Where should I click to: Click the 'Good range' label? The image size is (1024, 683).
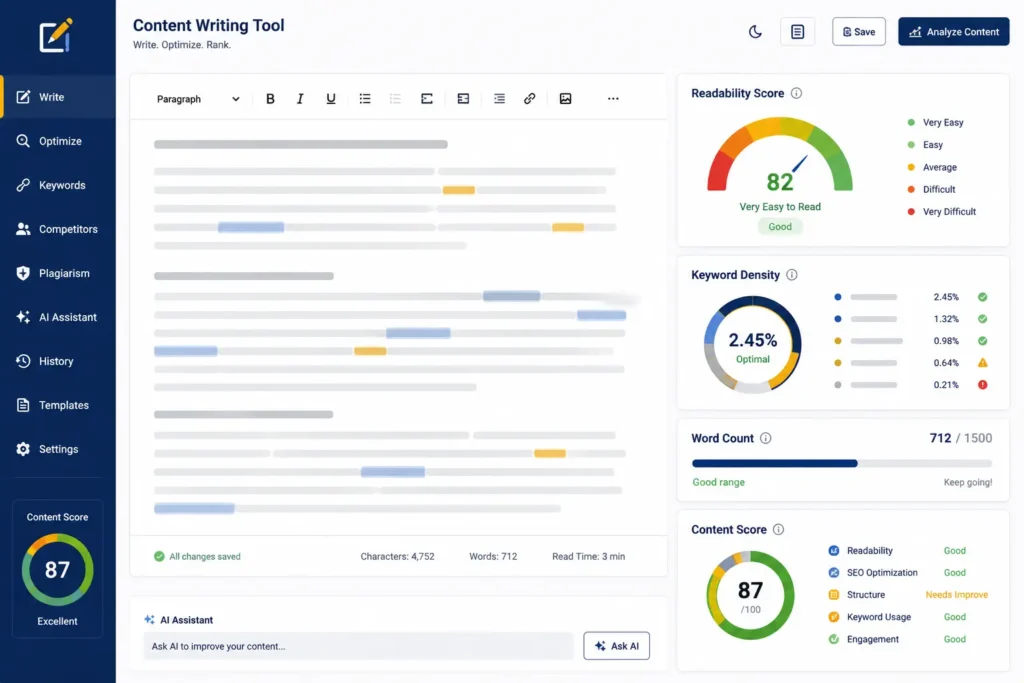click(x=718, y=483)
